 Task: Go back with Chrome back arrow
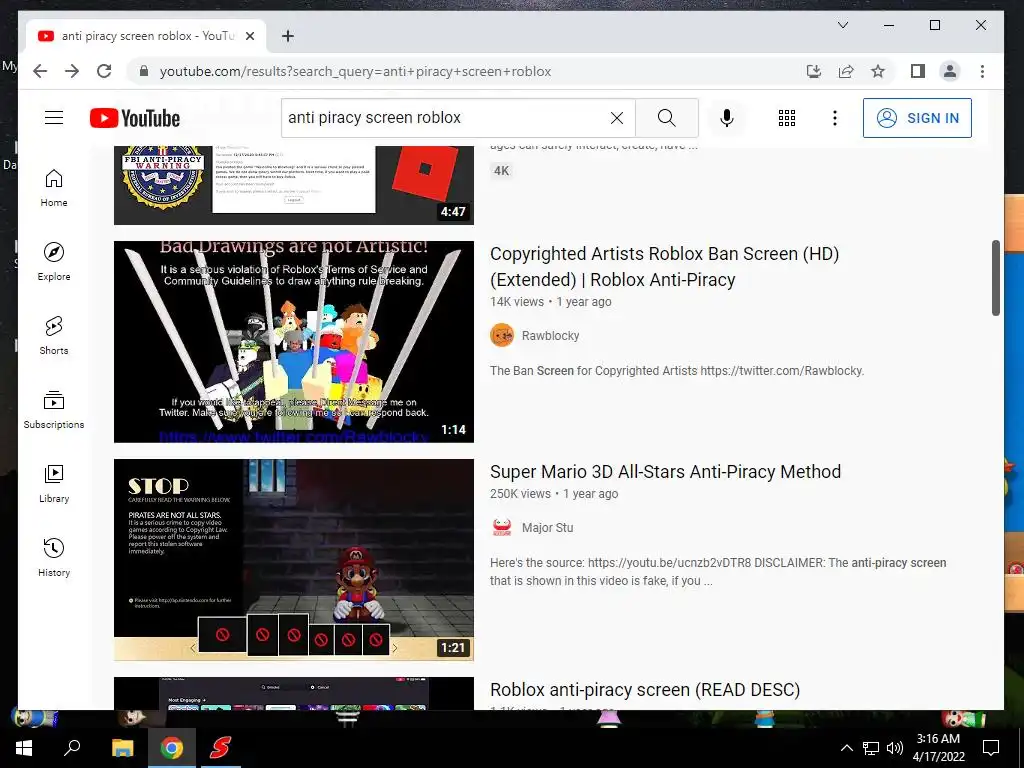[x=40, y=71]
